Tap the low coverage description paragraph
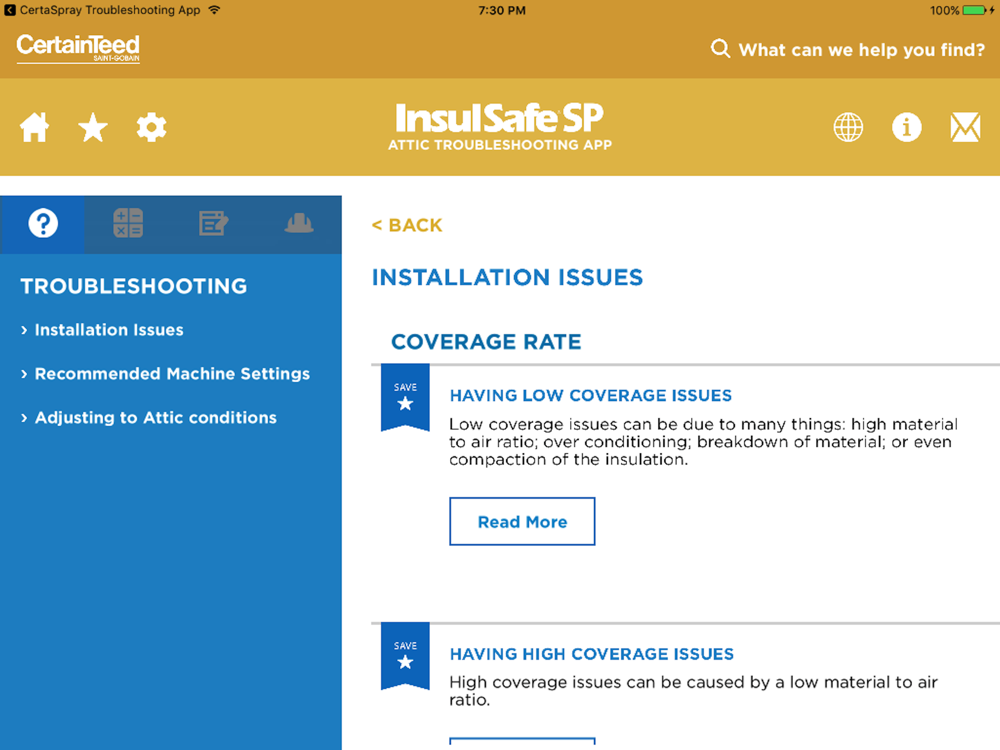 (x=703, y=442)
